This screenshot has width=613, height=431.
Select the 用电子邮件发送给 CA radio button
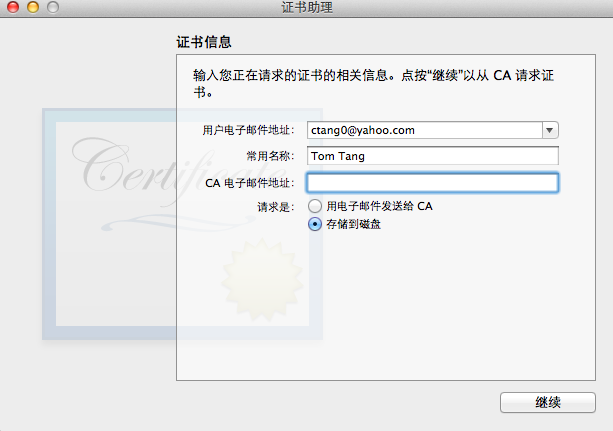[x=315, y=206]
